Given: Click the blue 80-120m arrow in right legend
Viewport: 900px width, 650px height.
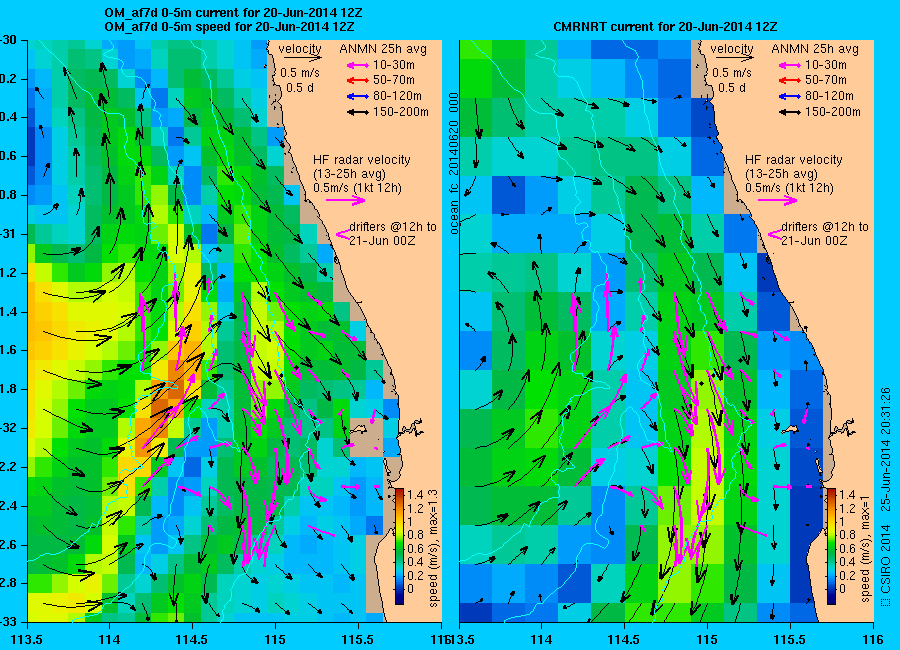Looking at the screenshot, I should [x=790, y=96].
